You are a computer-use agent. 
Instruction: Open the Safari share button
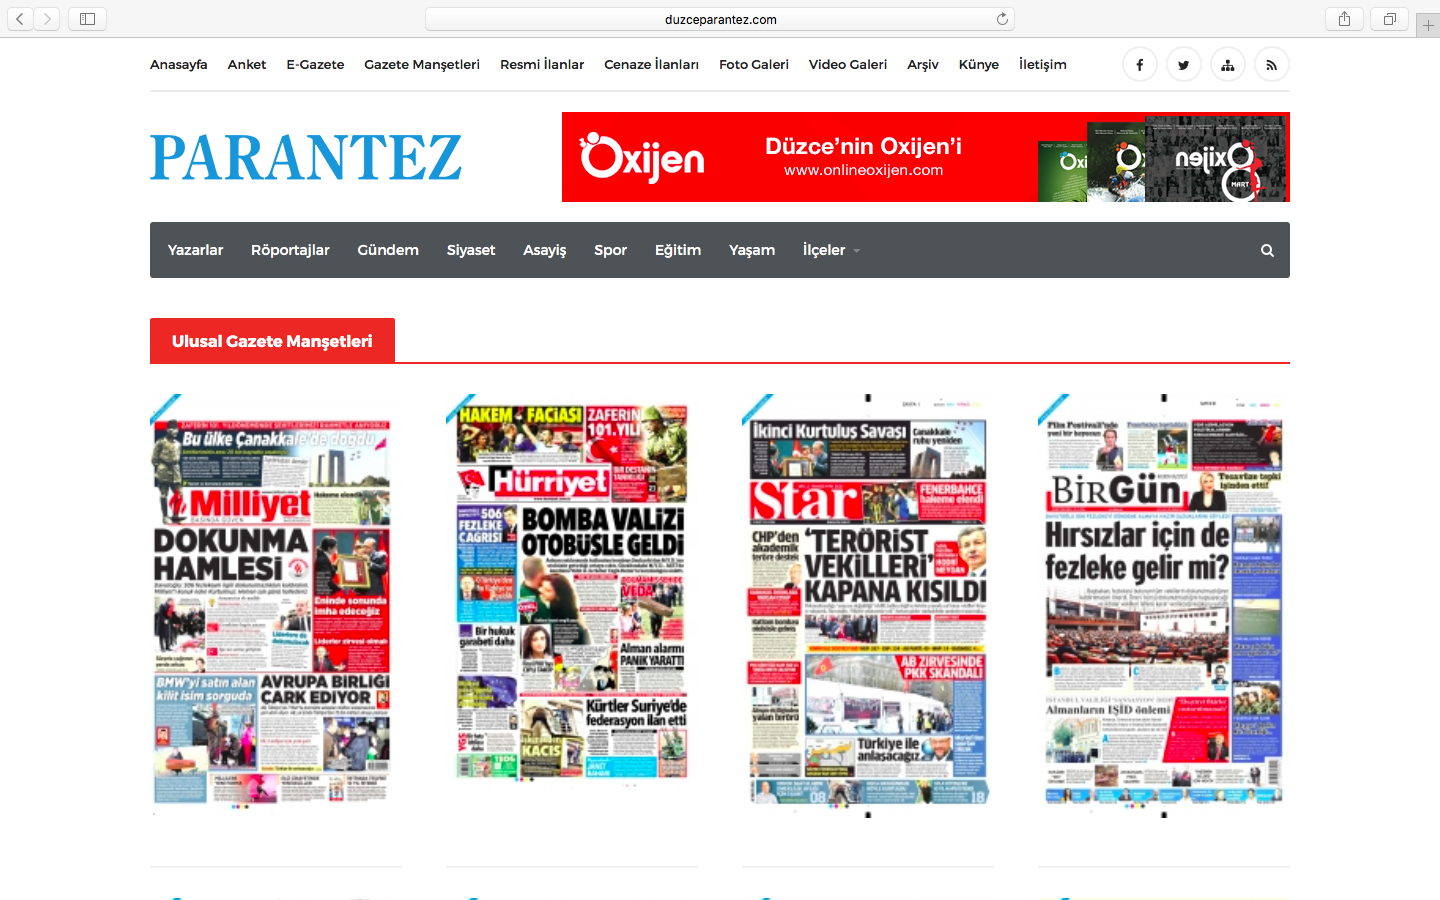tap(1344, 19)
